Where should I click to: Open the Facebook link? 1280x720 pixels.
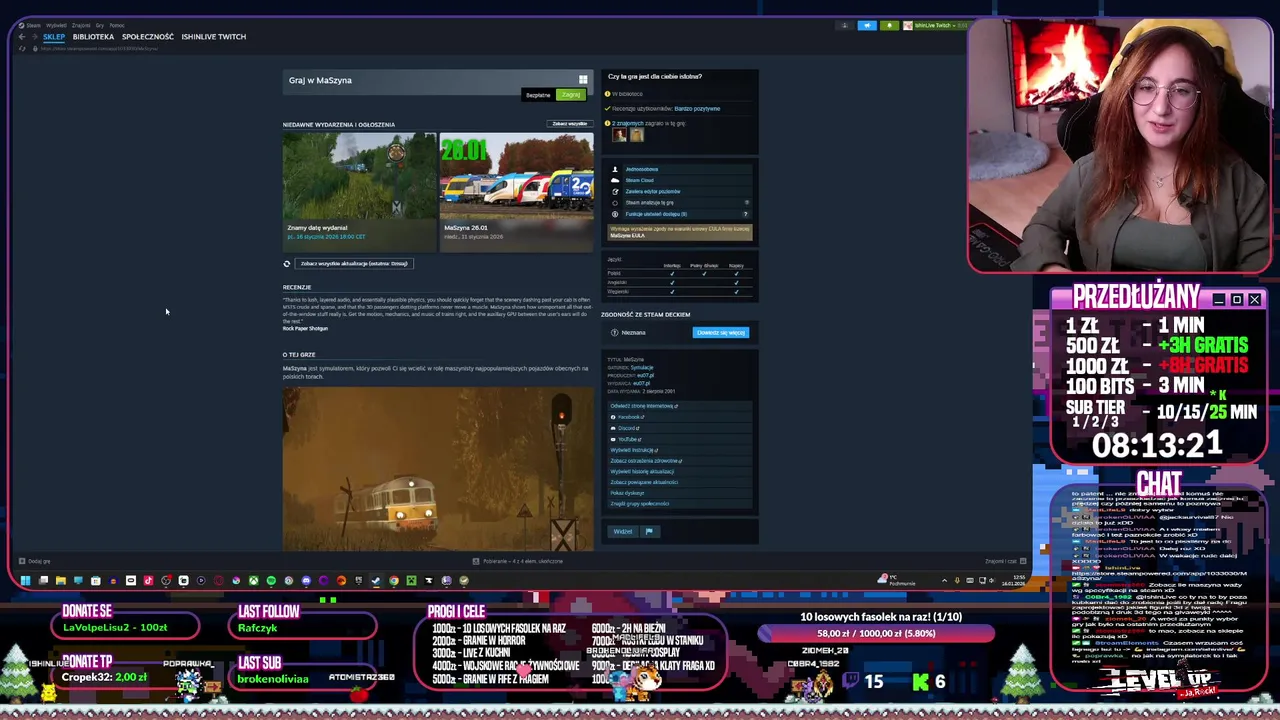coord(629,417)
